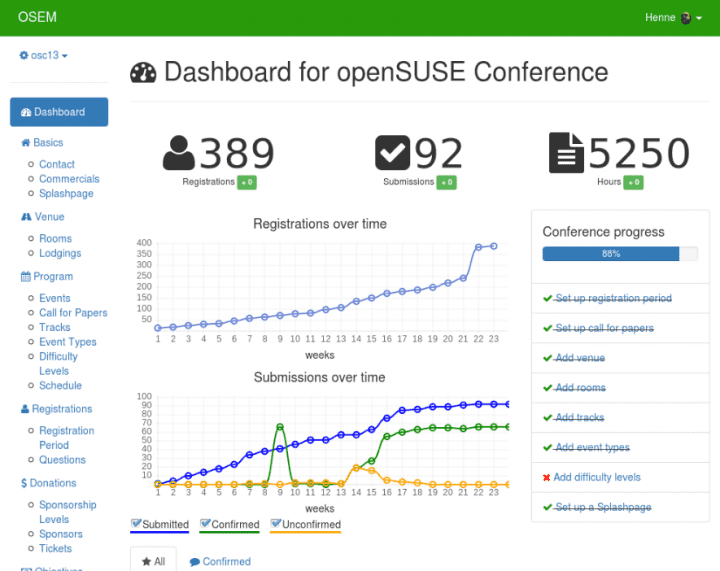
Task: Click the green check beside Add tracks
Action: [547, 418]
